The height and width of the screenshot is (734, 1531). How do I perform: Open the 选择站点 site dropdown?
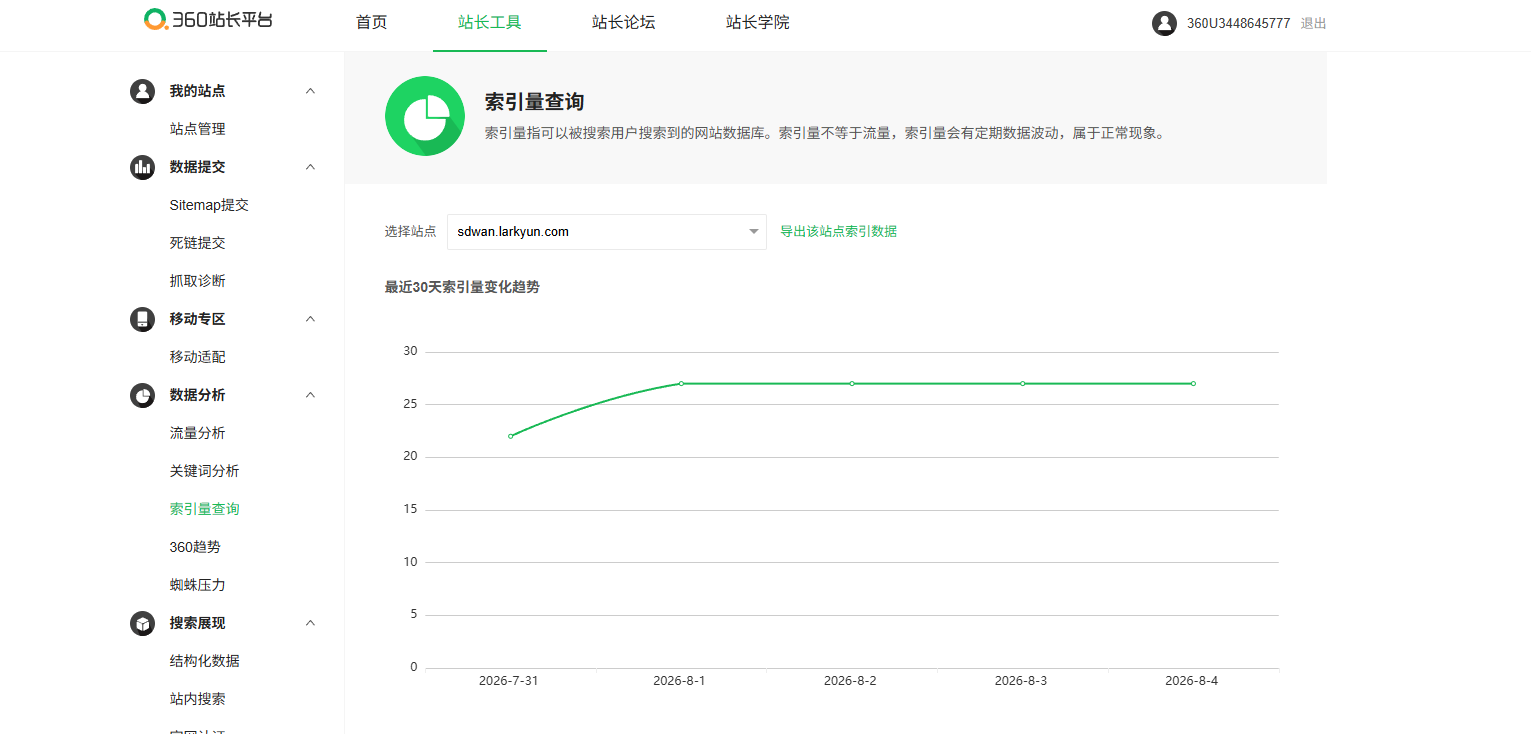[x=607, y=232]
